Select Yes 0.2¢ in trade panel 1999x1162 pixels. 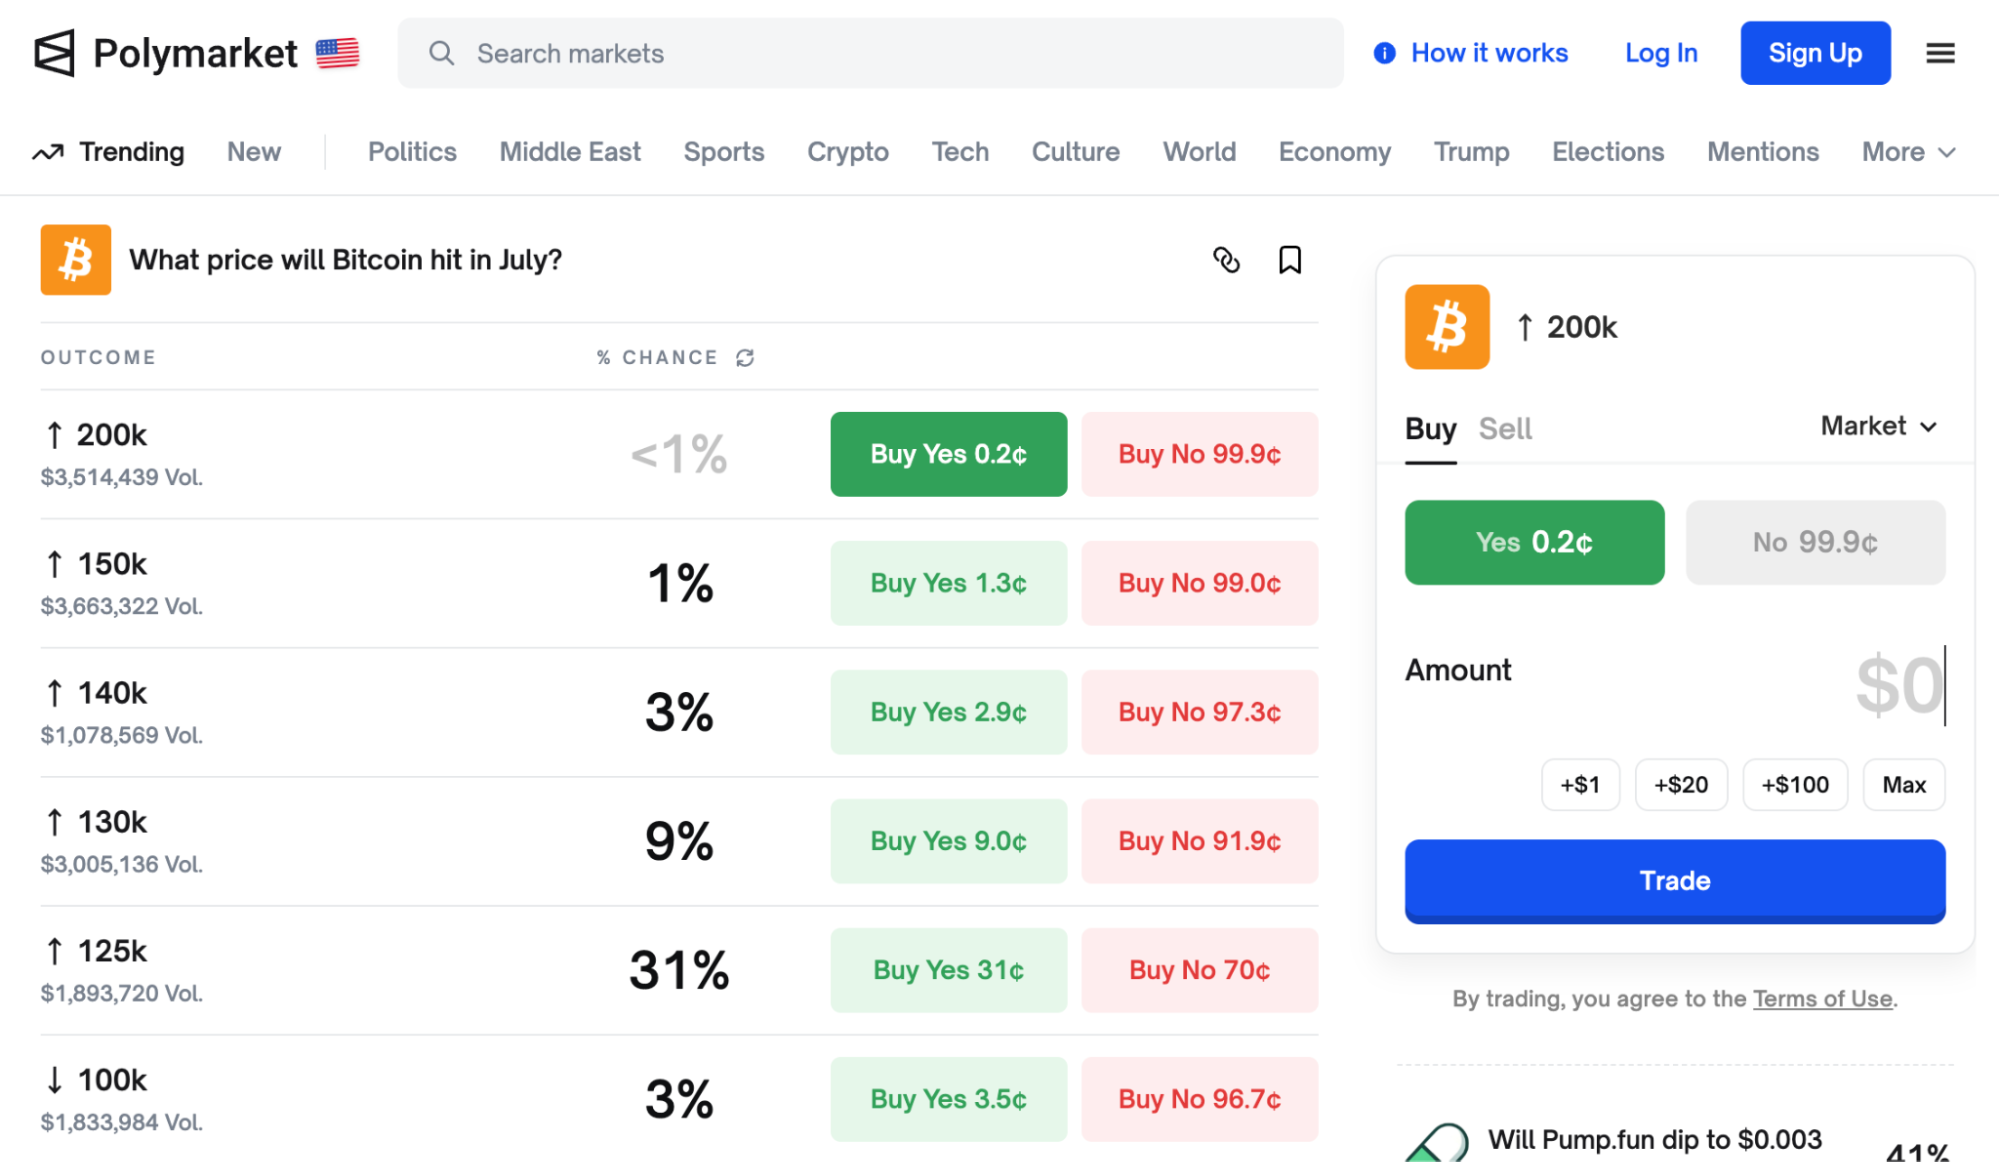tap(1534, 542)
